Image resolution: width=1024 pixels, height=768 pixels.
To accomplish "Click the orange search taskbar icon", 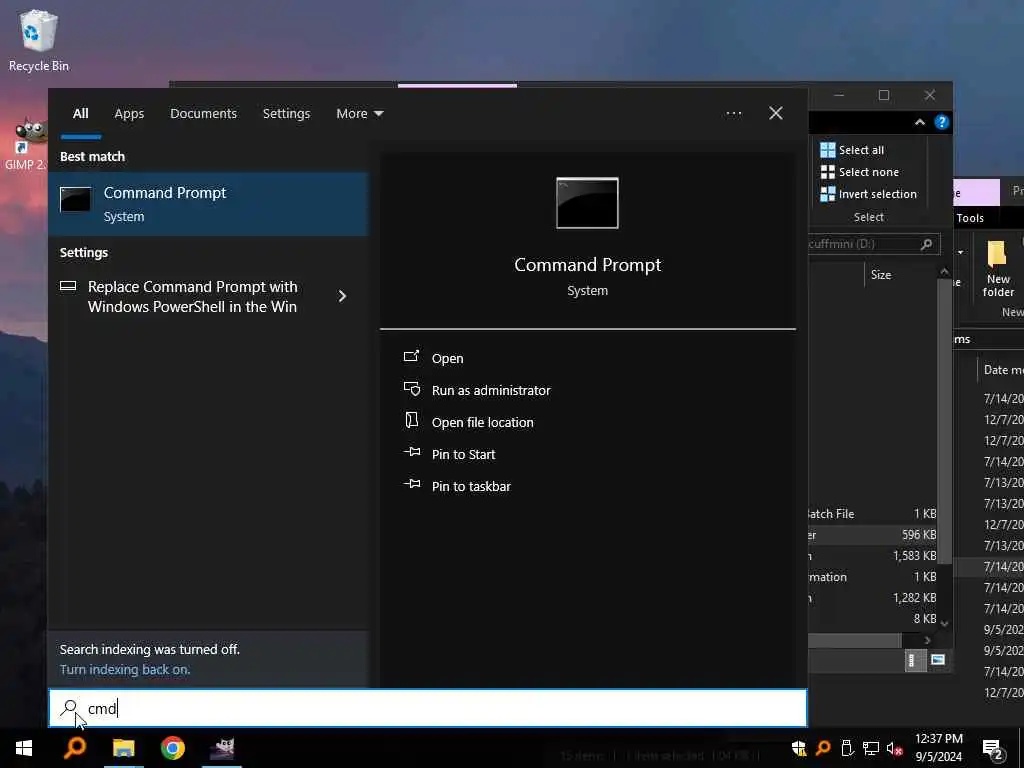I will 74,748.
